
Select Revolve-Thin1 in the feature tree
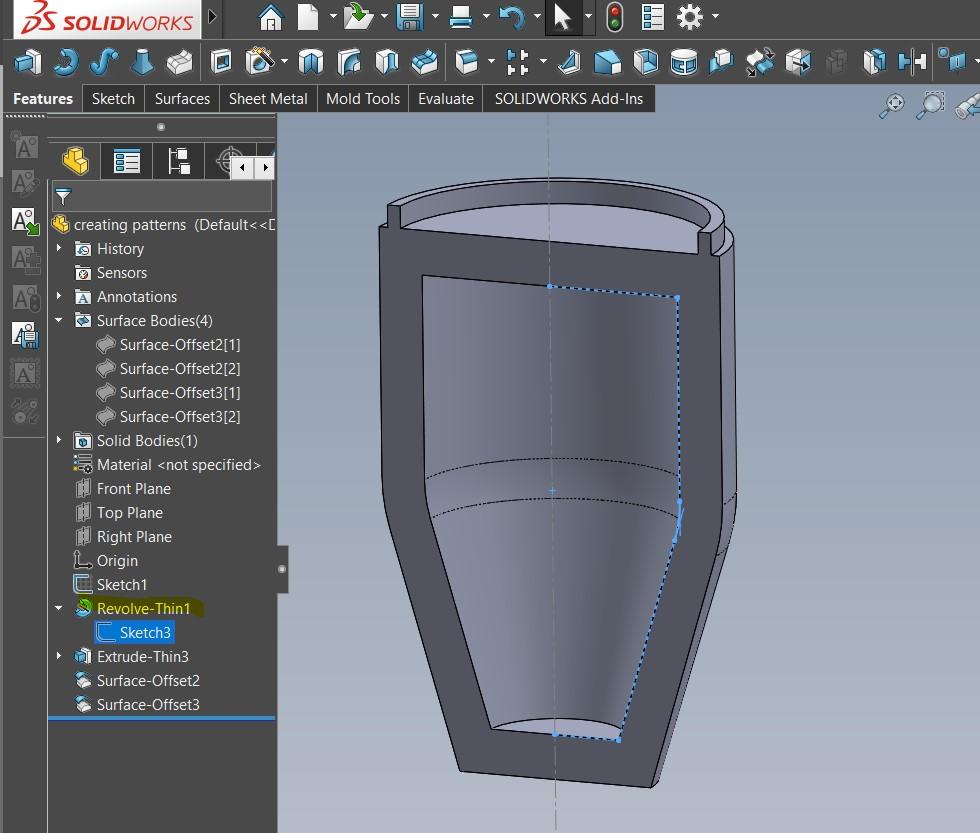(x=143, y=609)
